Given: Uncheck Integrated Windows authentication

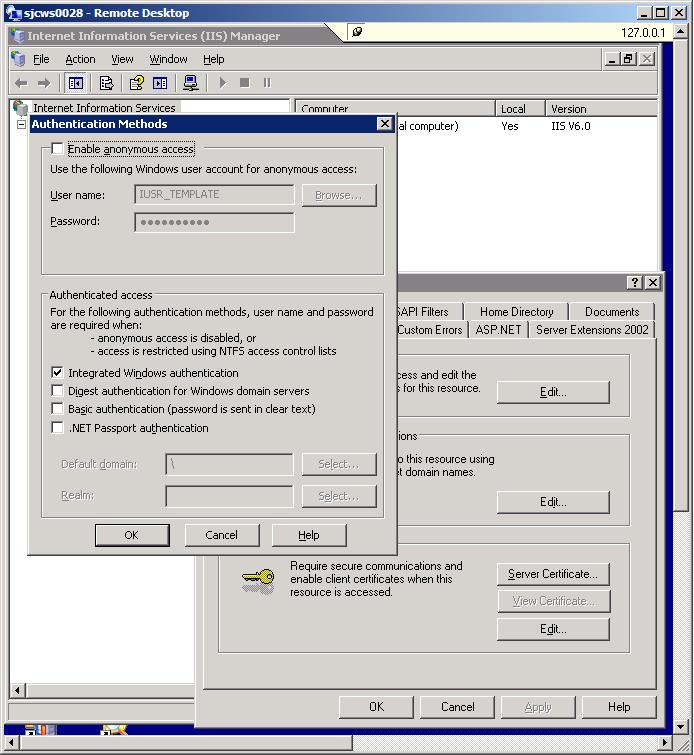Looking at the screenshot, I should pyautogui.click(x=58, y=373).
